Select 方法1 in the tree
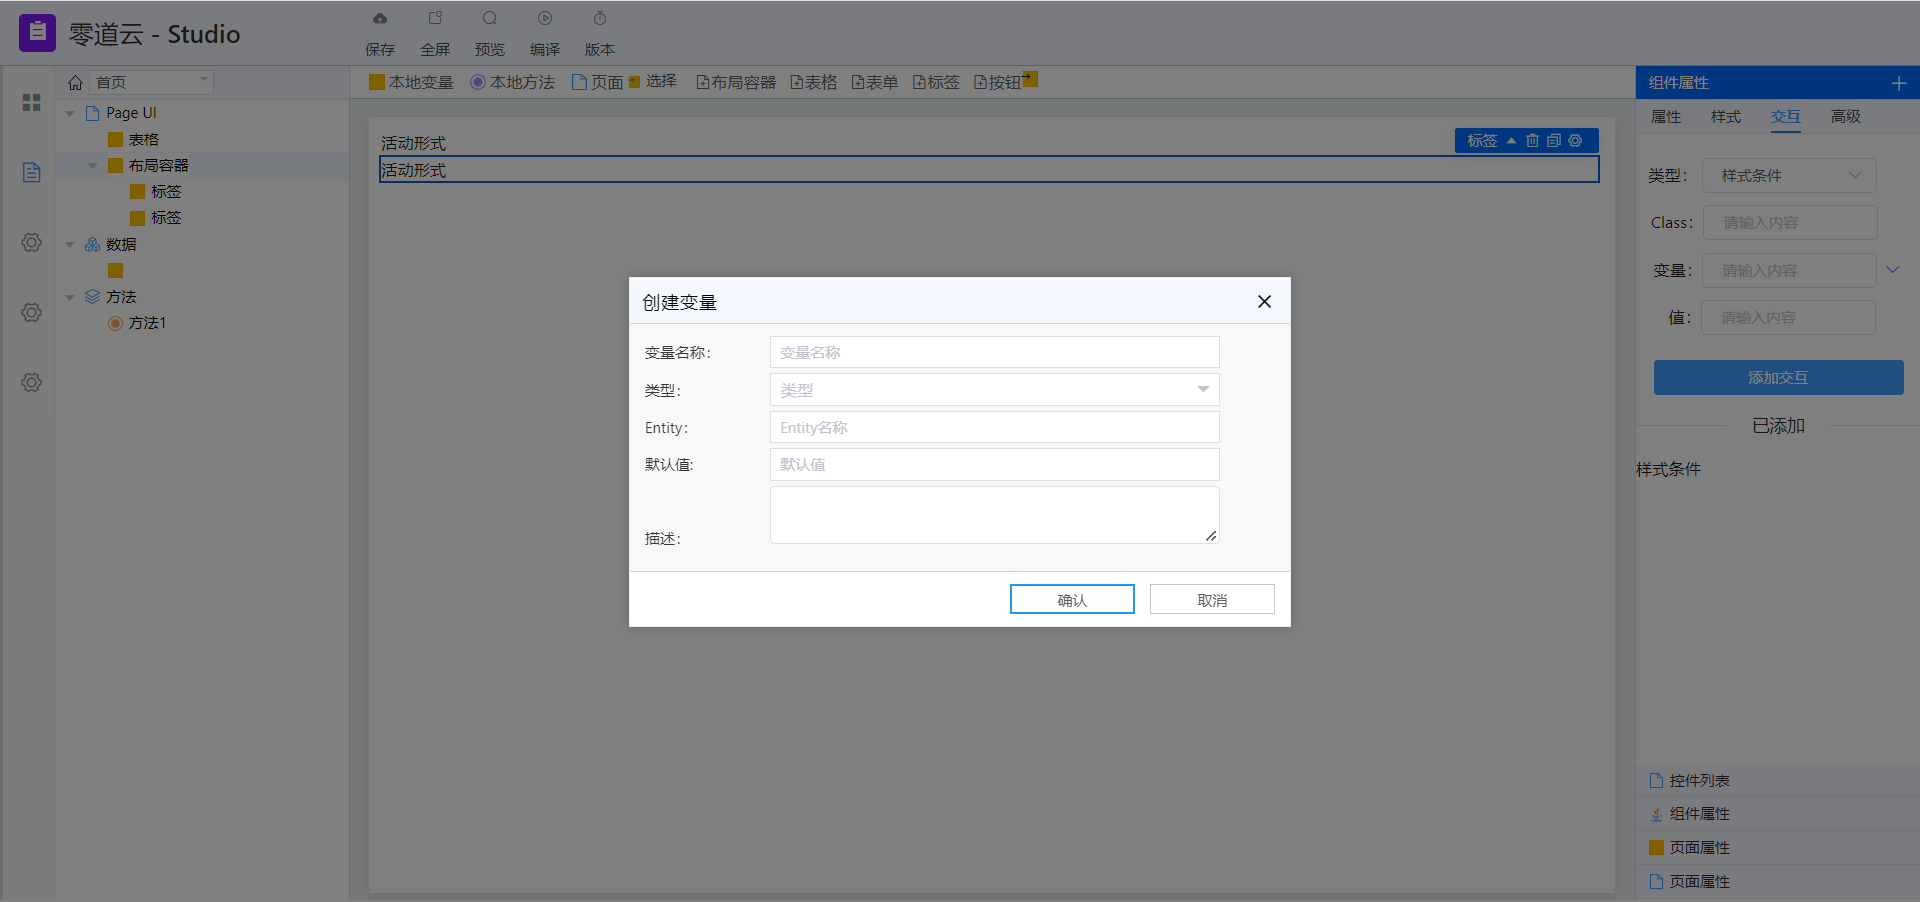1920x902 pixels. [147, 322]
